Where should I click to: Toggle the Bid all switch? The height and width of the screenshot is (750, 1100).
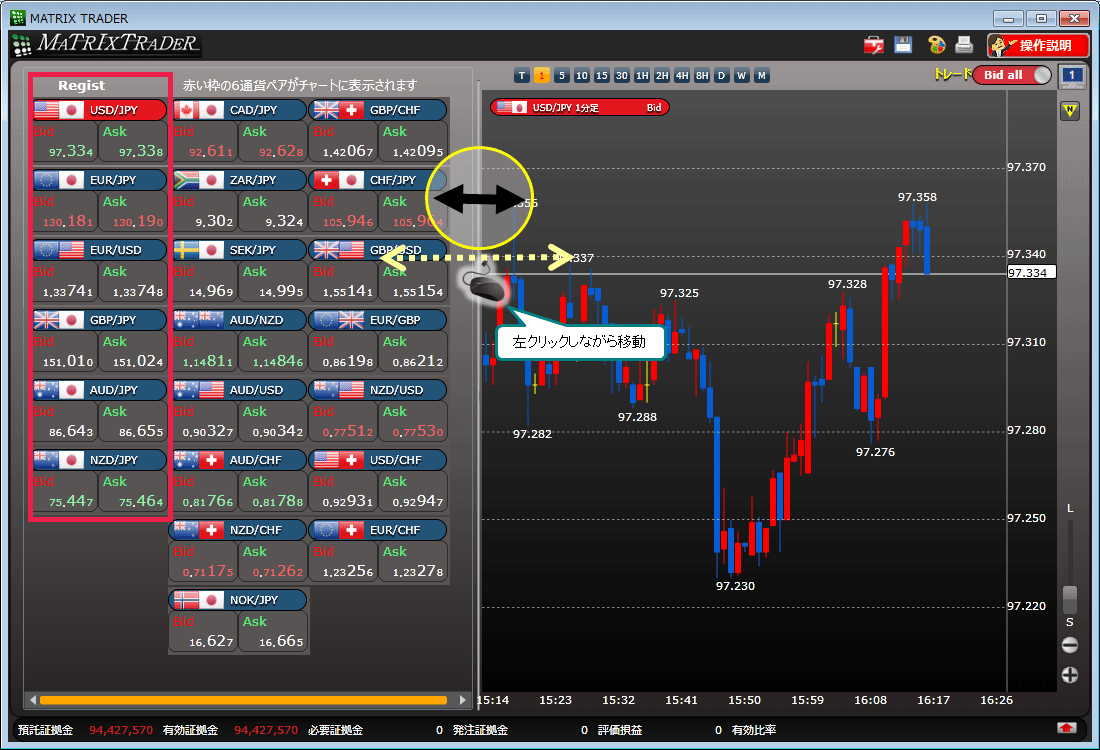1012,75
